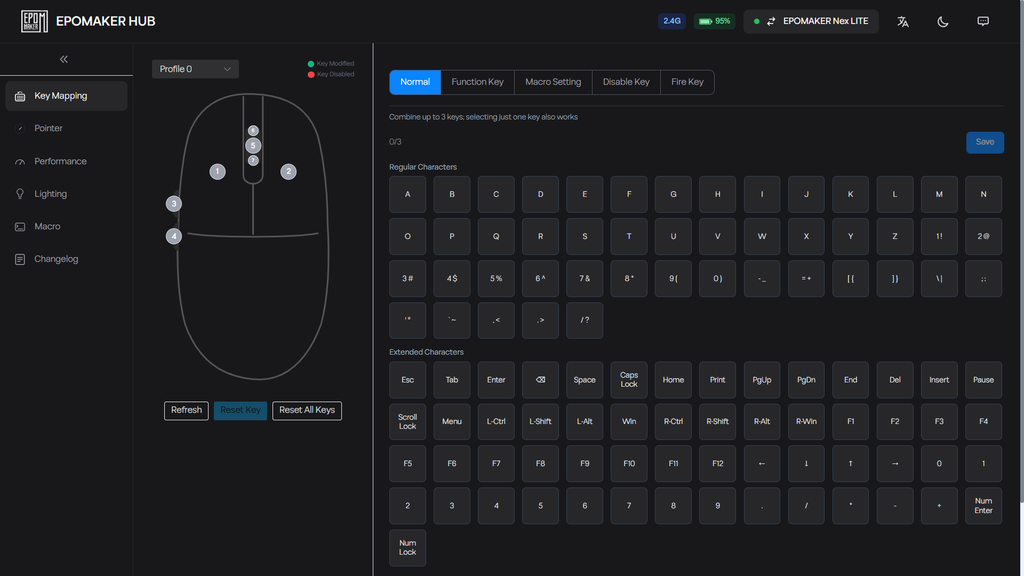This screenshot has width=1024, height=576.
Task: Open the Profile 0 dropdown
Action: 195,69
